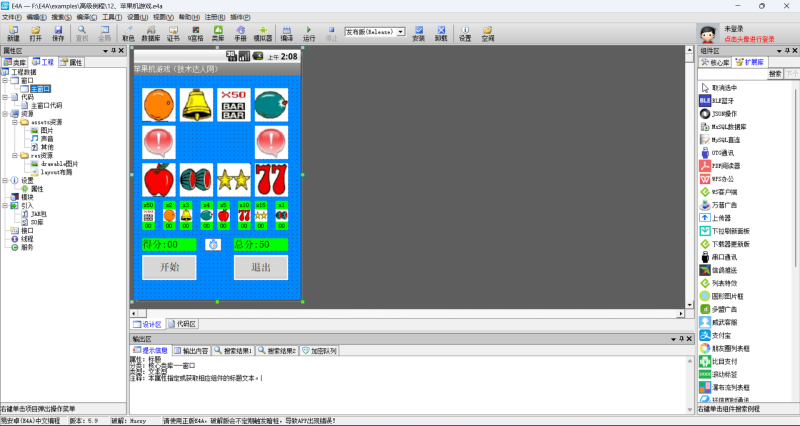Click the design area horizontal scrollbar
Screen dimensions: 800x426
(407, 313)
